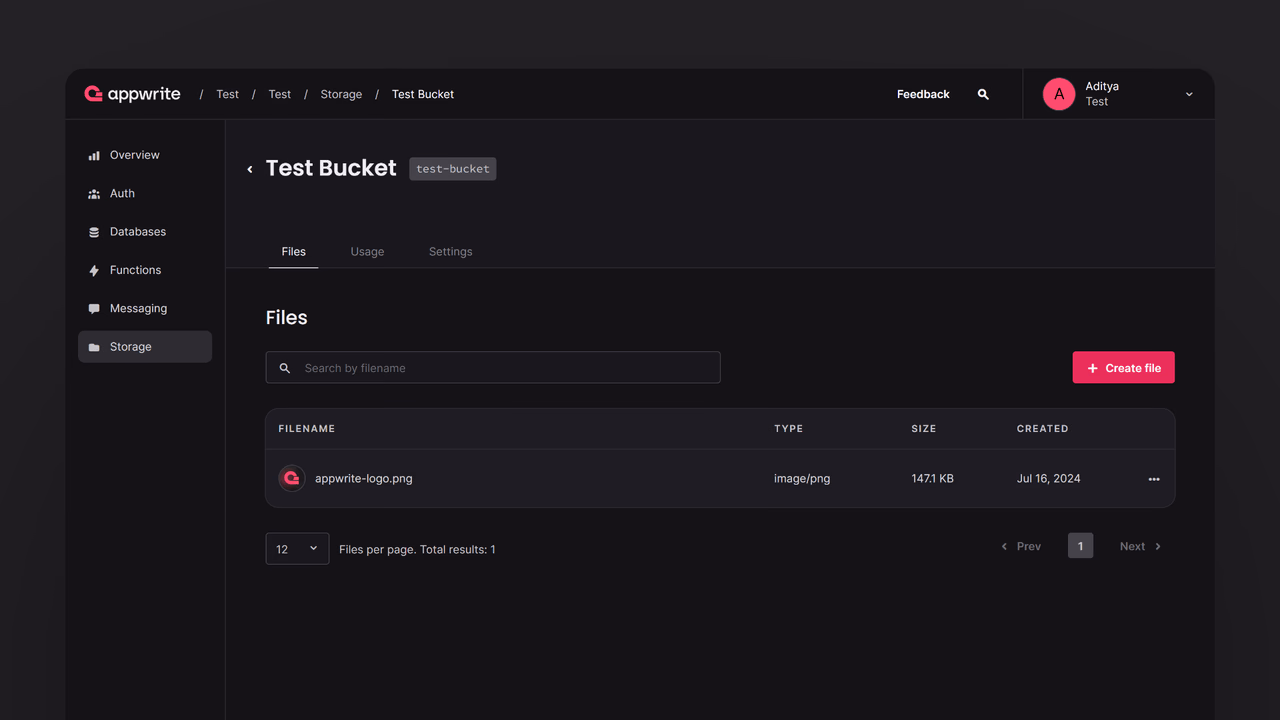Click the Test Bucket page heading
The height and width of the screenshot is (720, 1280).
pyautogui.click(x=331, y=168)
